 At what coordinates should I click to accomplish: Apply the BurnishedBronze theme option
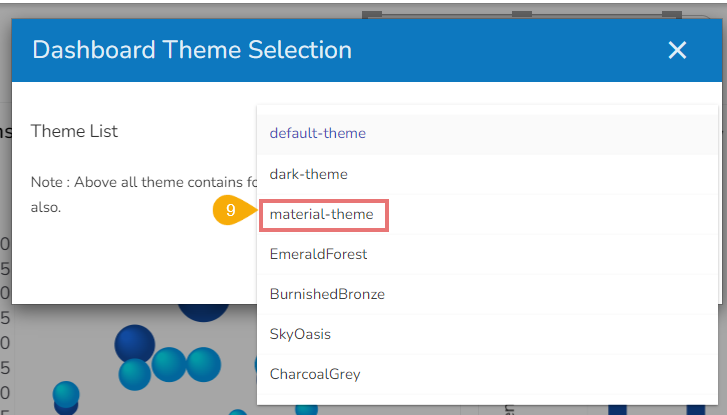pyautogui.click(x=327, y=294)
